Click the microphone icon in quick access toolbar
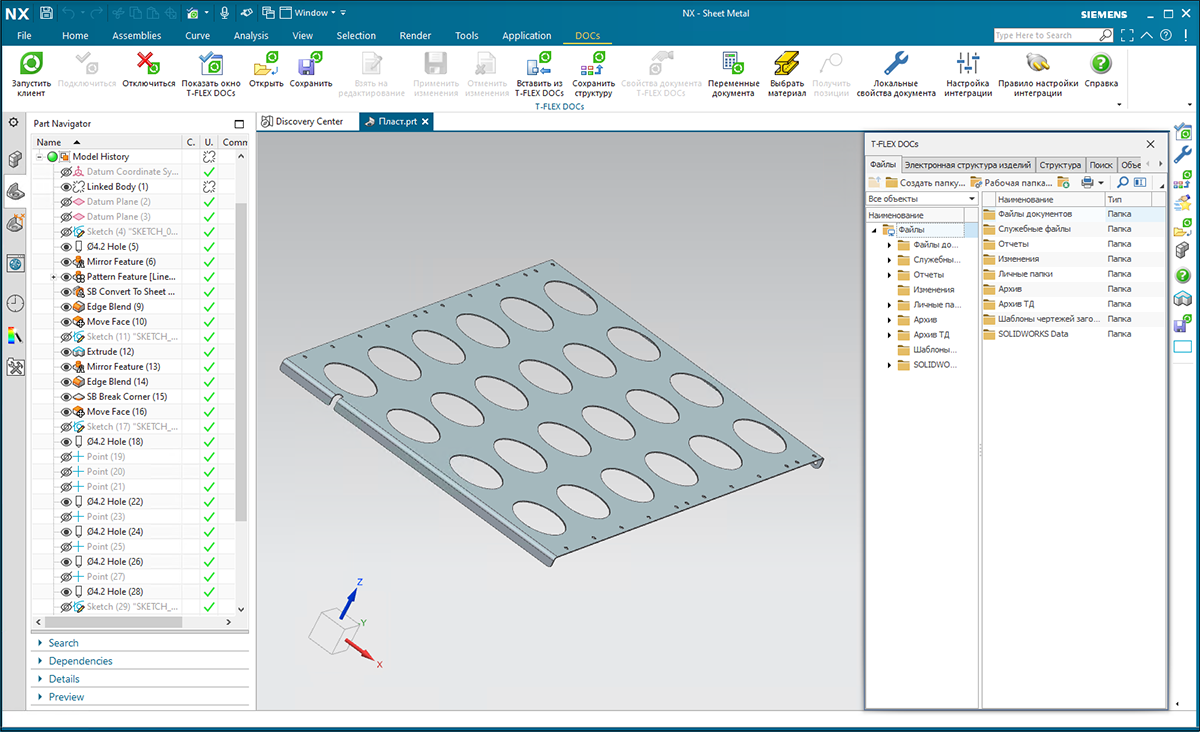The image size is (1200, 732). [223, 13]
